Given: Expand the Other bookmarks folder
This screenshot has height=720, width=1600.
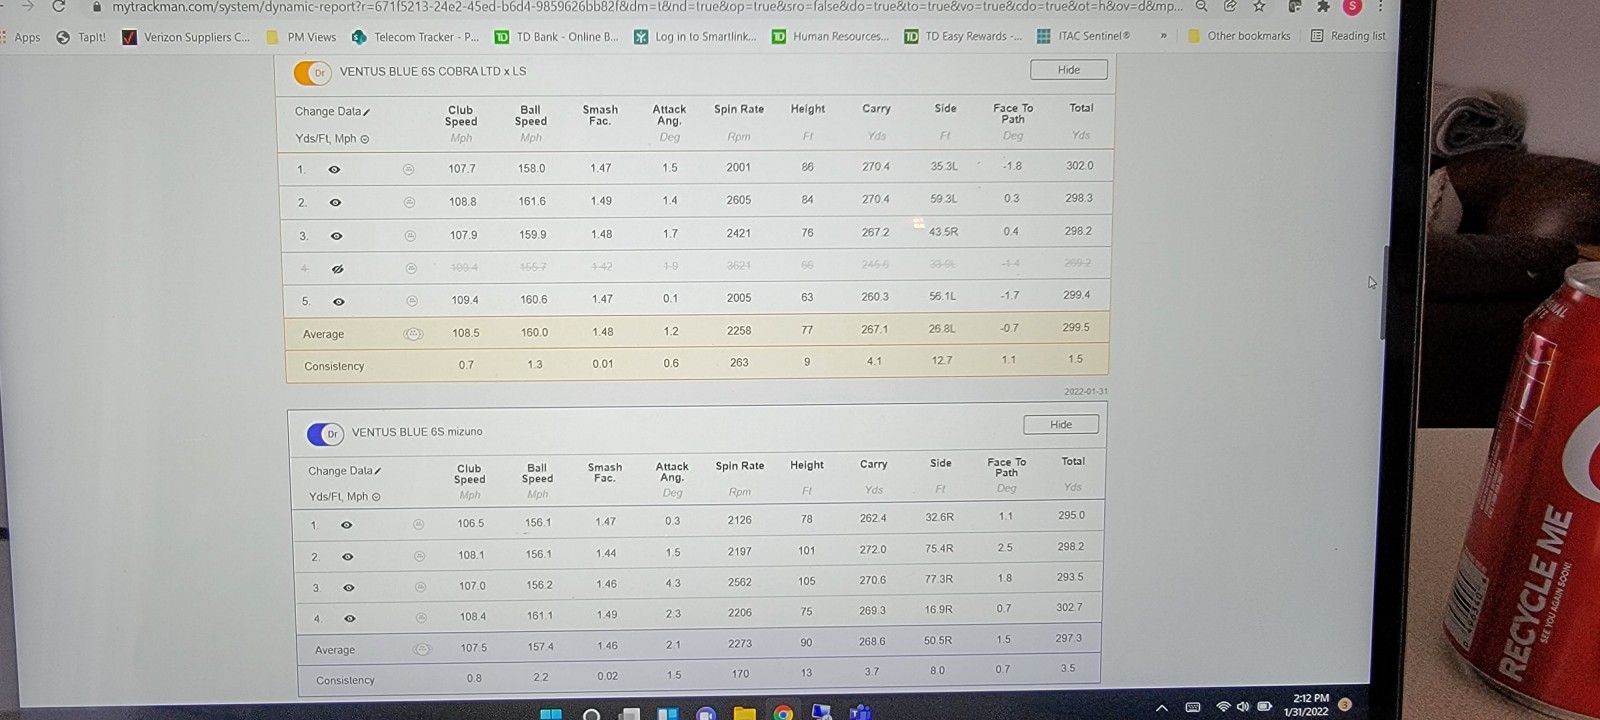Looking at the screenshot, I should click(1239, 36).
